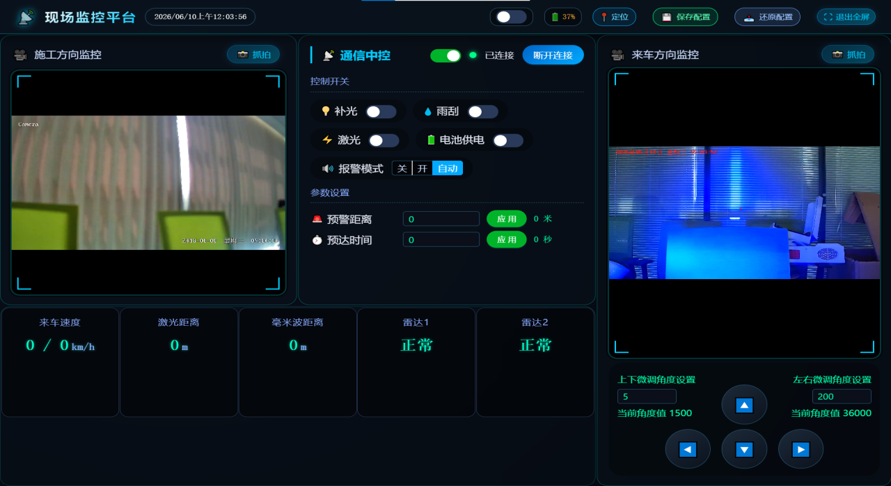Set 报警模式 to 自动
This screenshot has width=891, height=486.
point(448,168)
